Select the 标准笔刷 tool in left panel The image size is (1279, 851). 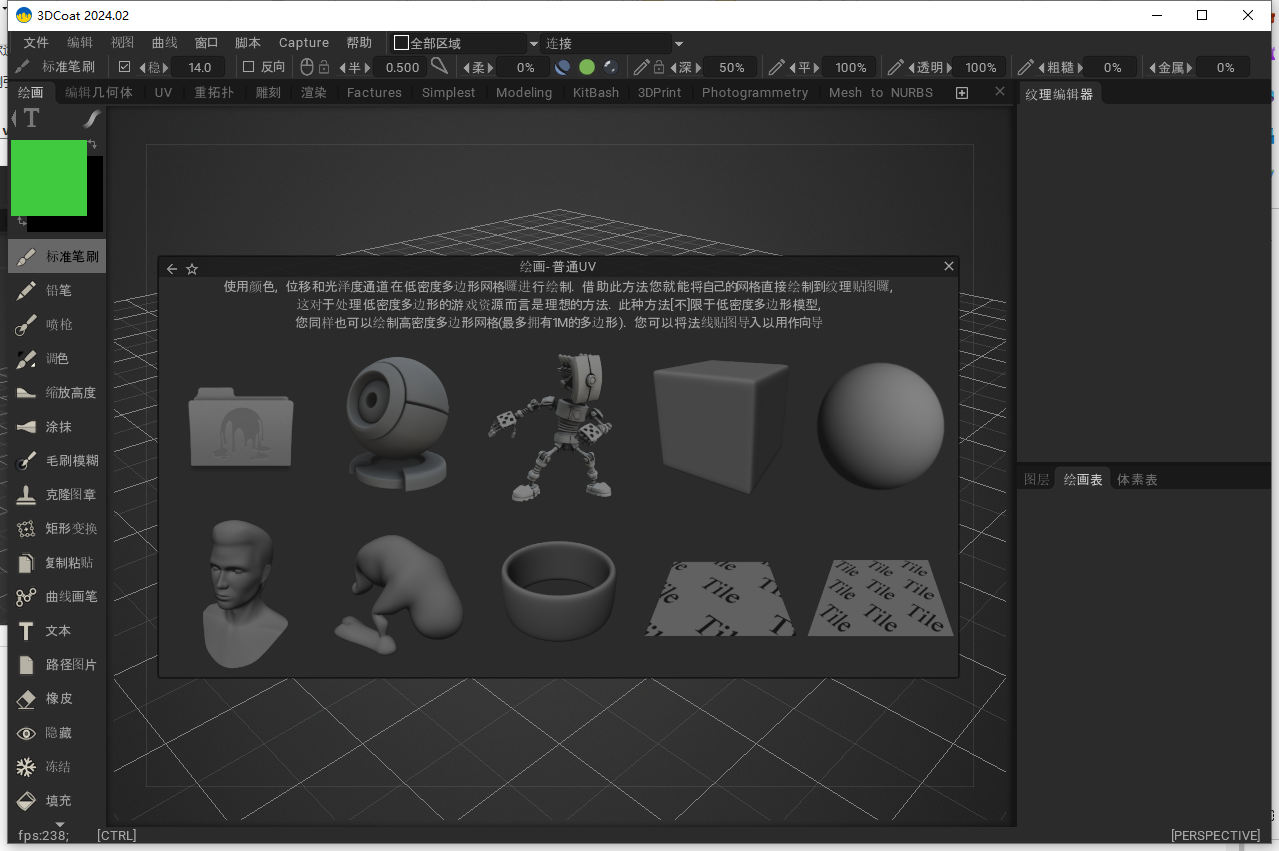[x=57, y=256]
